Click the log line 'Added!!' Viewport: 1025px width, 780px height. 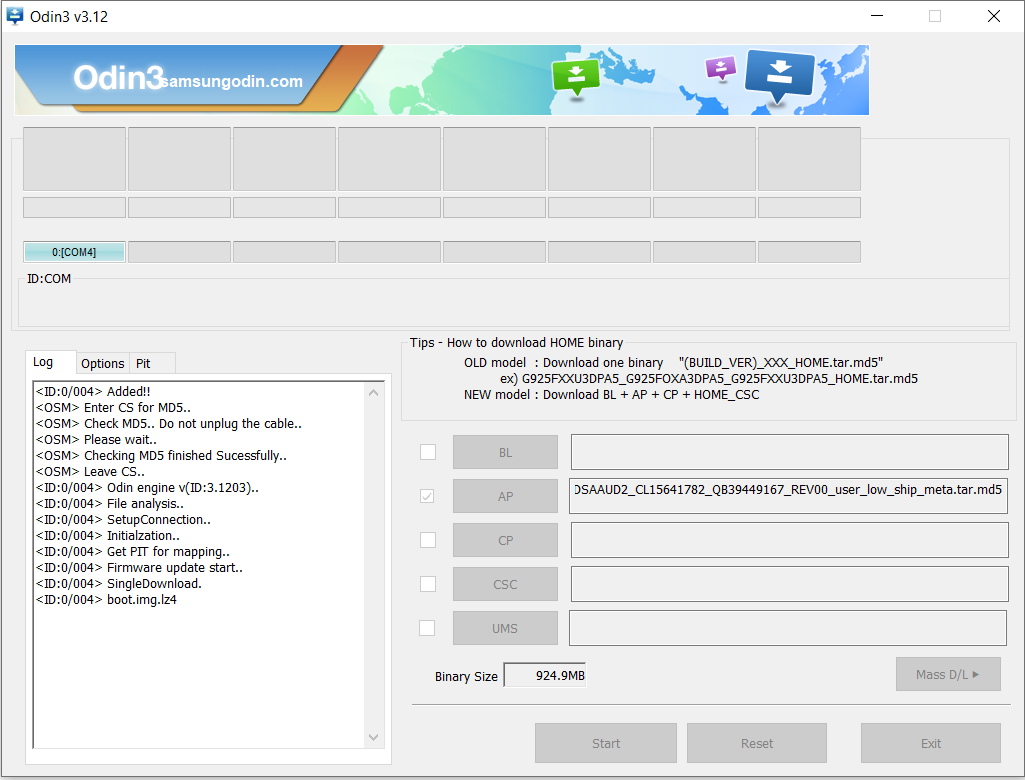[x=93, y=392]
